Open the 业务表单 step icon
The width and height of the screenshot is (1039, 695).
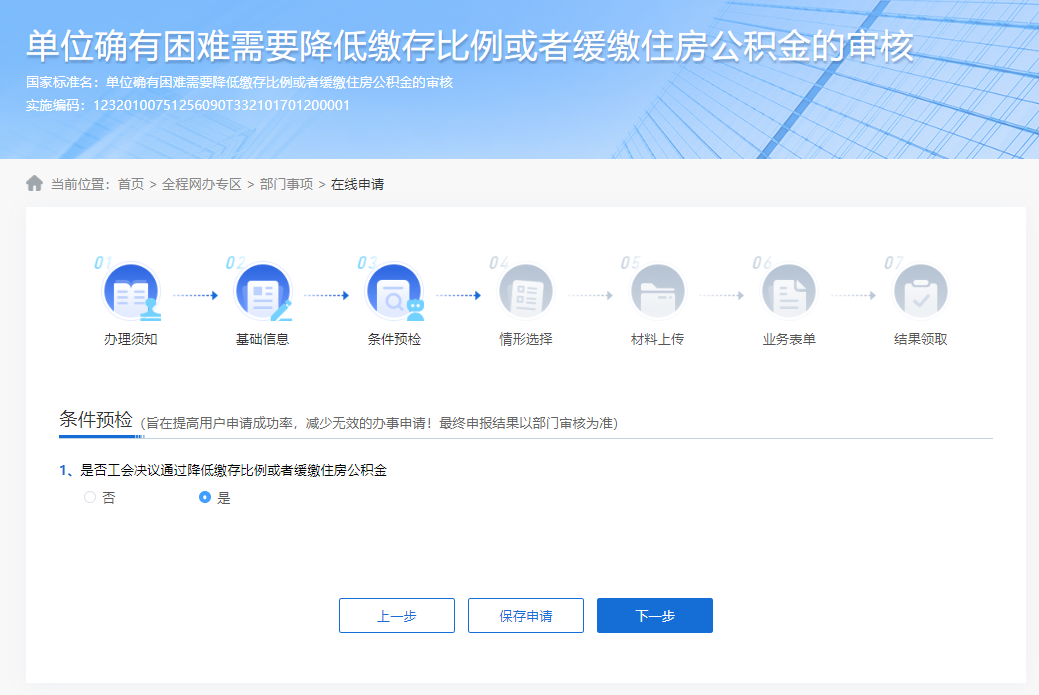[x=789, y=290]
